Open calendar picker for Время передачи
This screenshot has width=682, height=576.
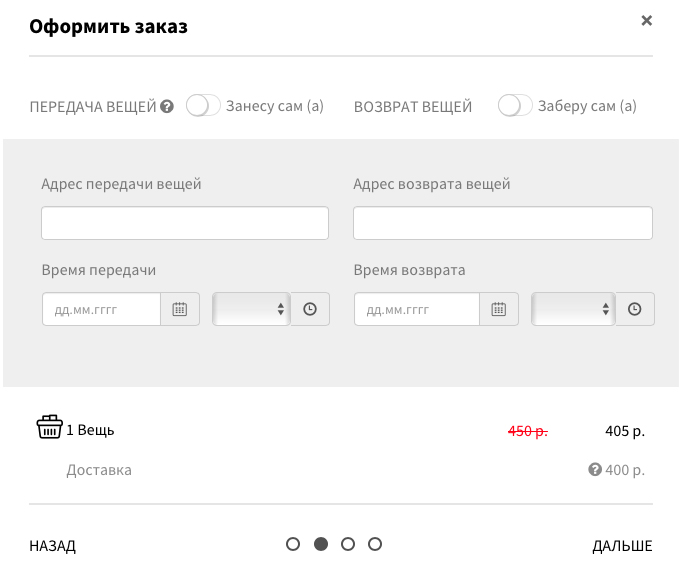coord(180,310)
